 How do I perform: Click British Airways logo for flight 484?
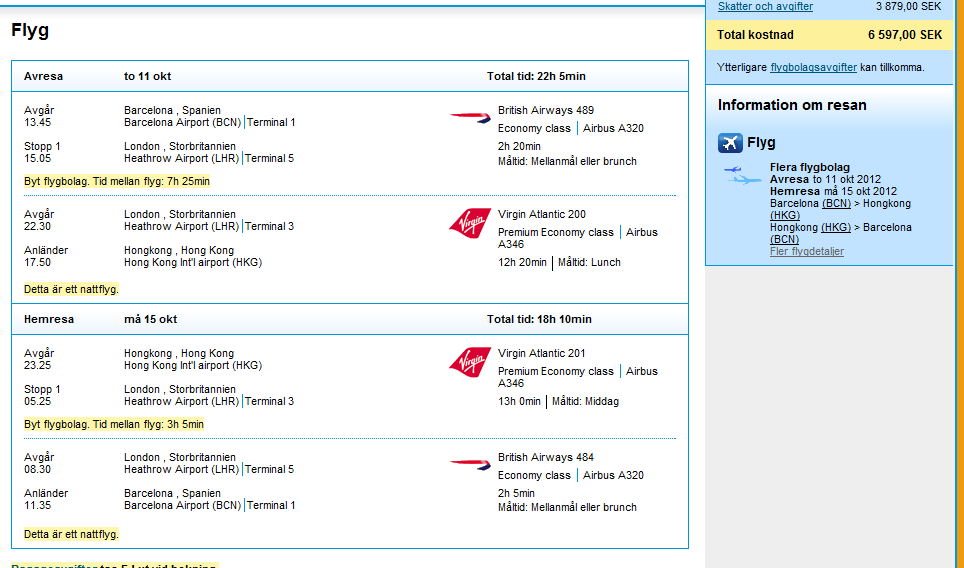pos(471,464)
